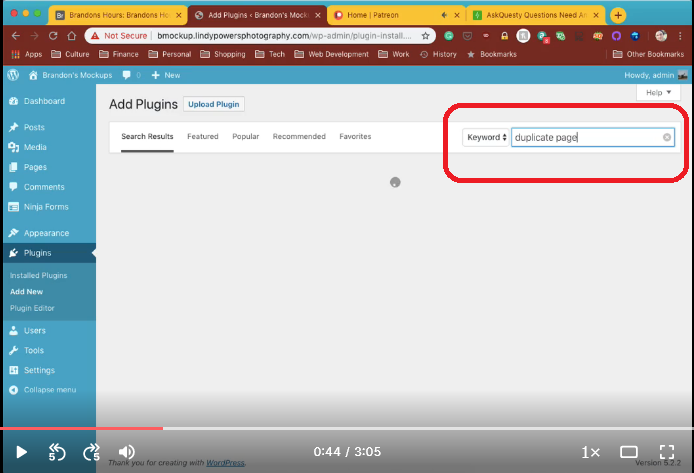Open Howdy, admin account menu
694x473 pixels.
[x=655, y=75]
